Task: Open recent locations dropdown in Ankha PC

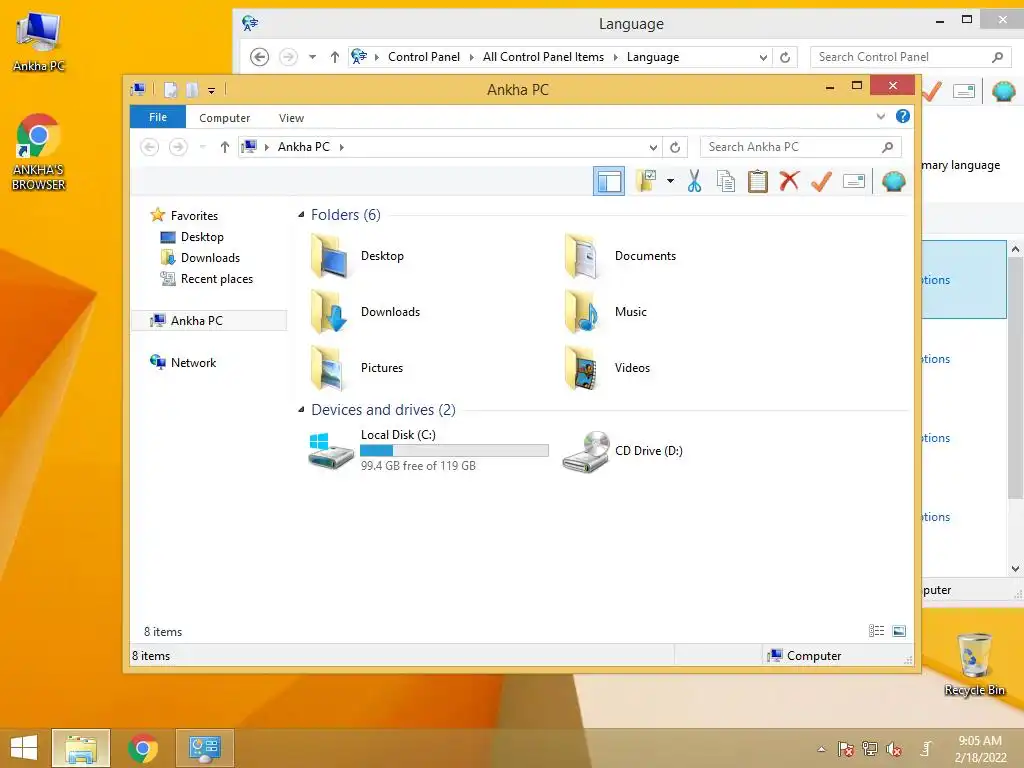Action: [202, 147]
